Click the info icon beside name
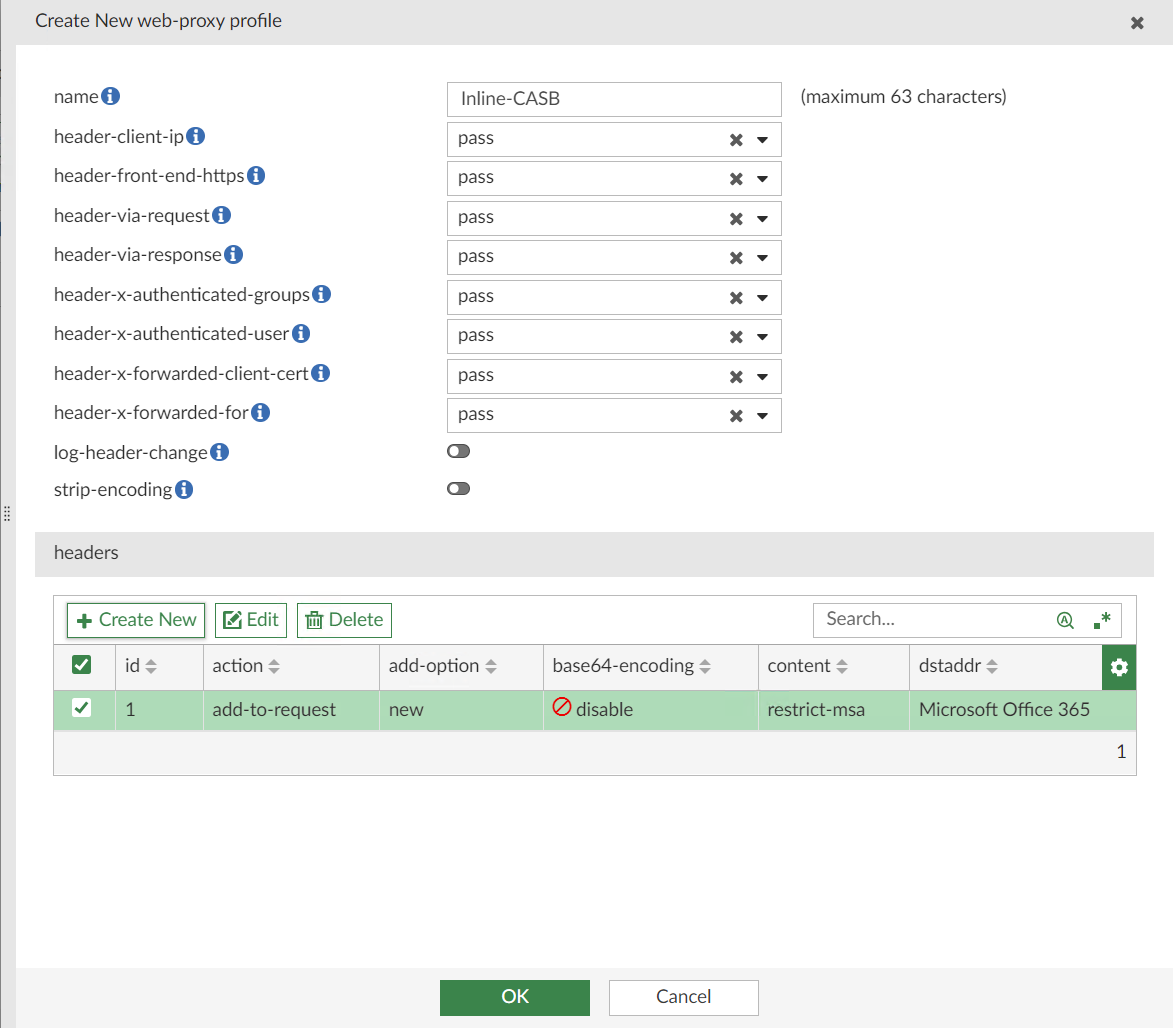1173x1028 pixels. [110, 96]
